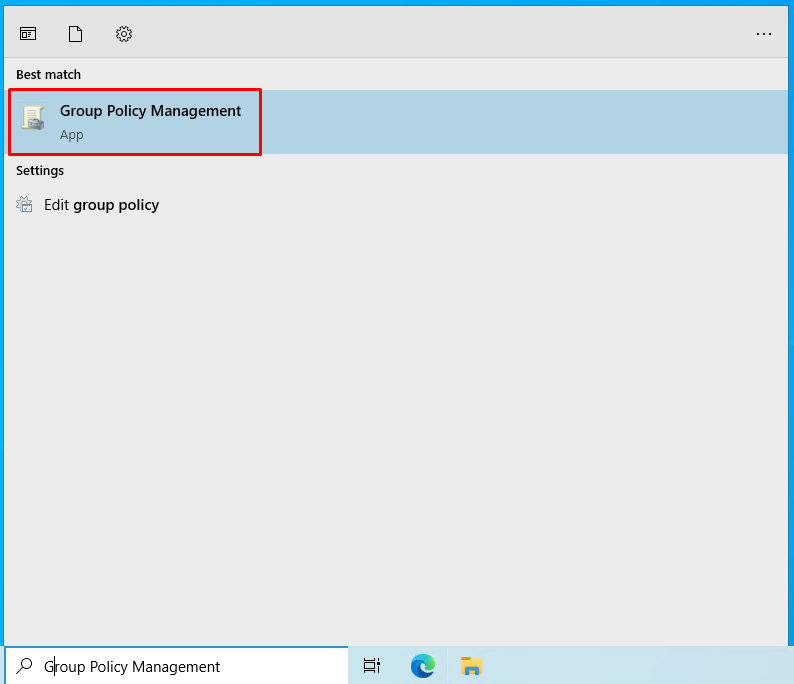794x684 pixels.
Task: Open Task View from the taskbar
Action: (372, 666)
